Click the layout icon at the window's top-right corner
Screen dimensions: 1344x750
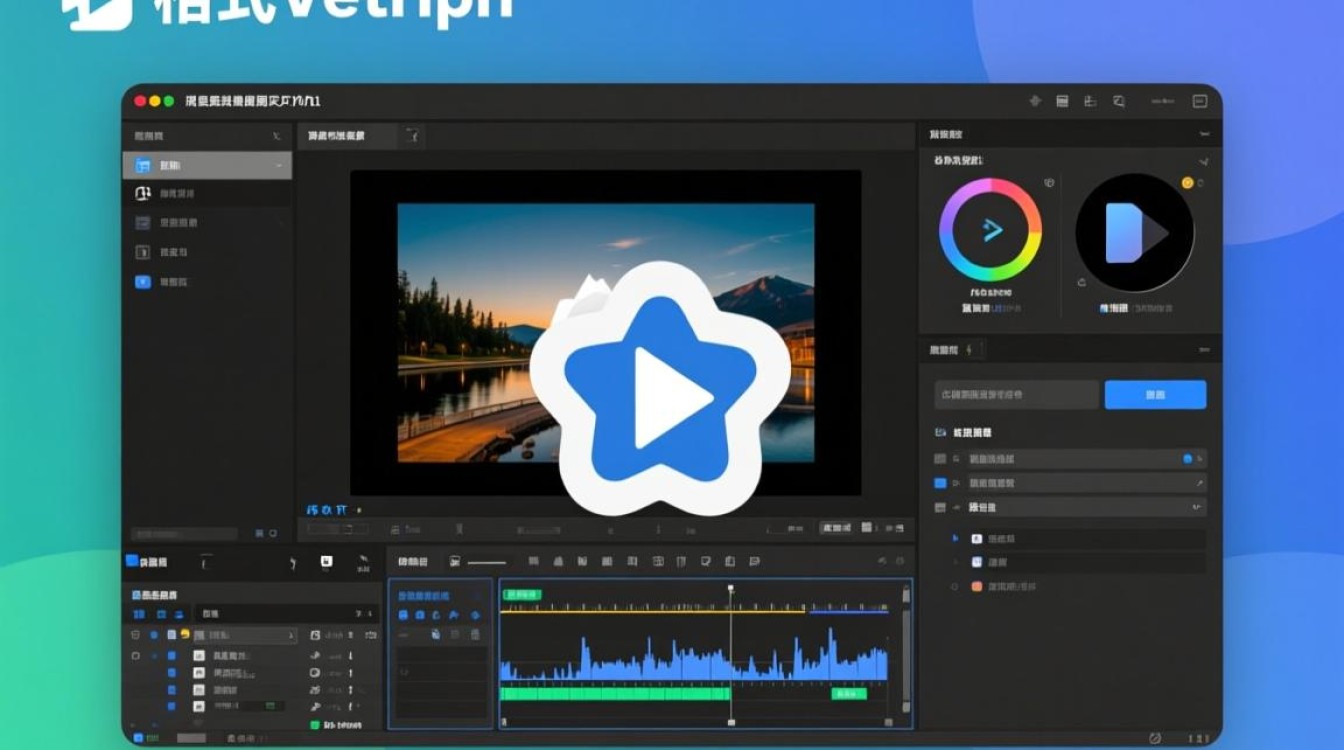click(1200, 101)
